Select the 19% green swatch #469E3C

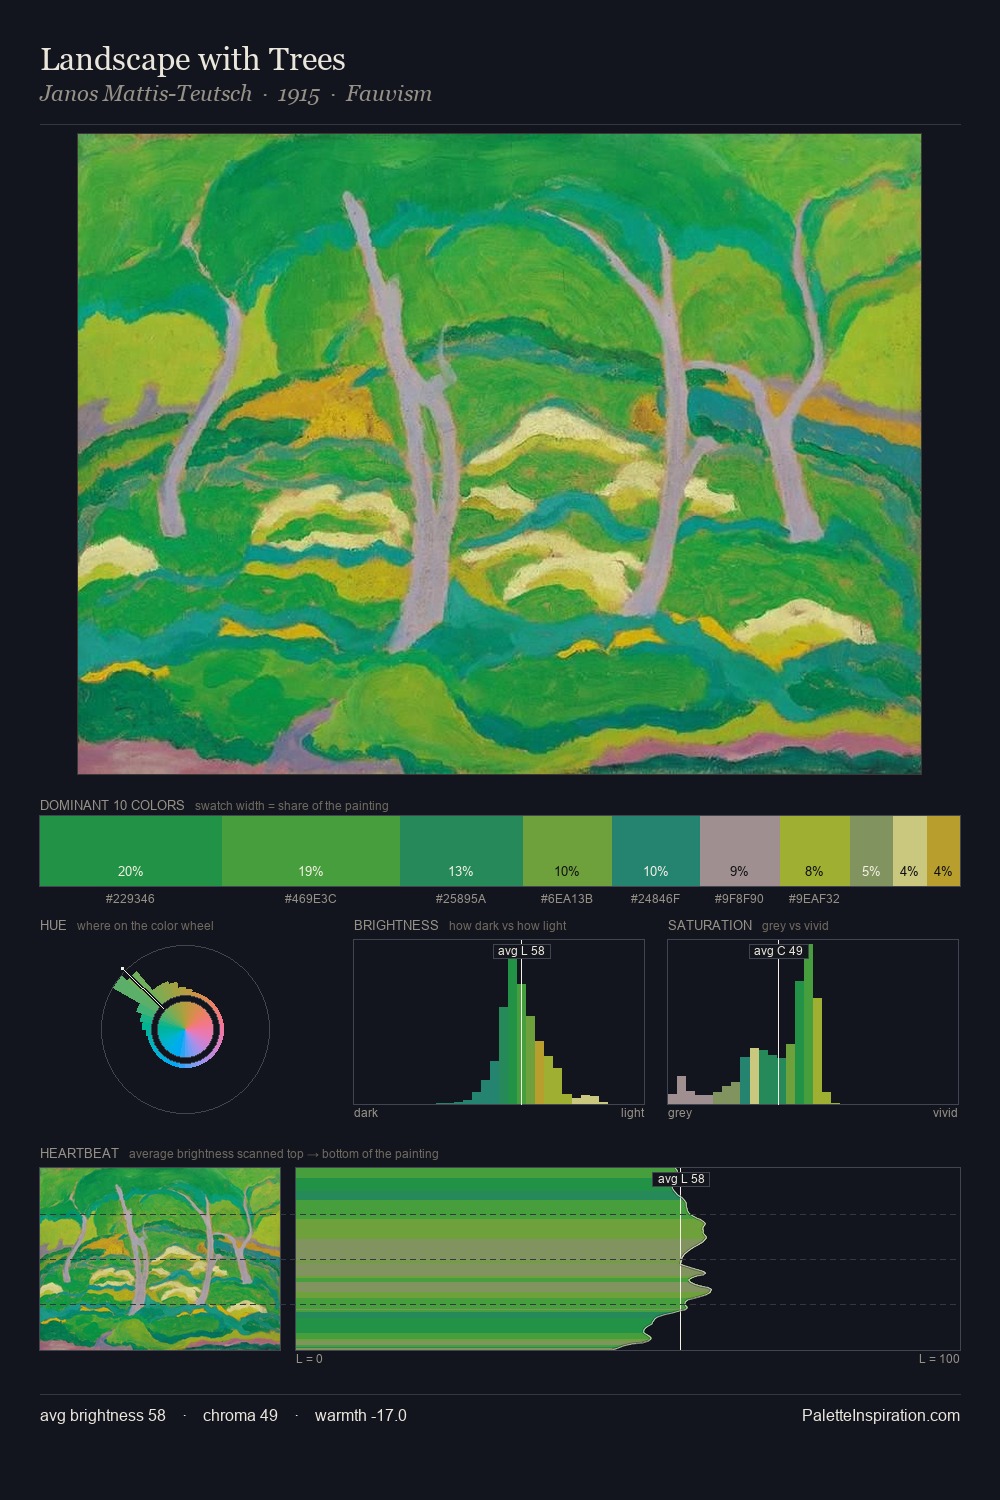311,851
